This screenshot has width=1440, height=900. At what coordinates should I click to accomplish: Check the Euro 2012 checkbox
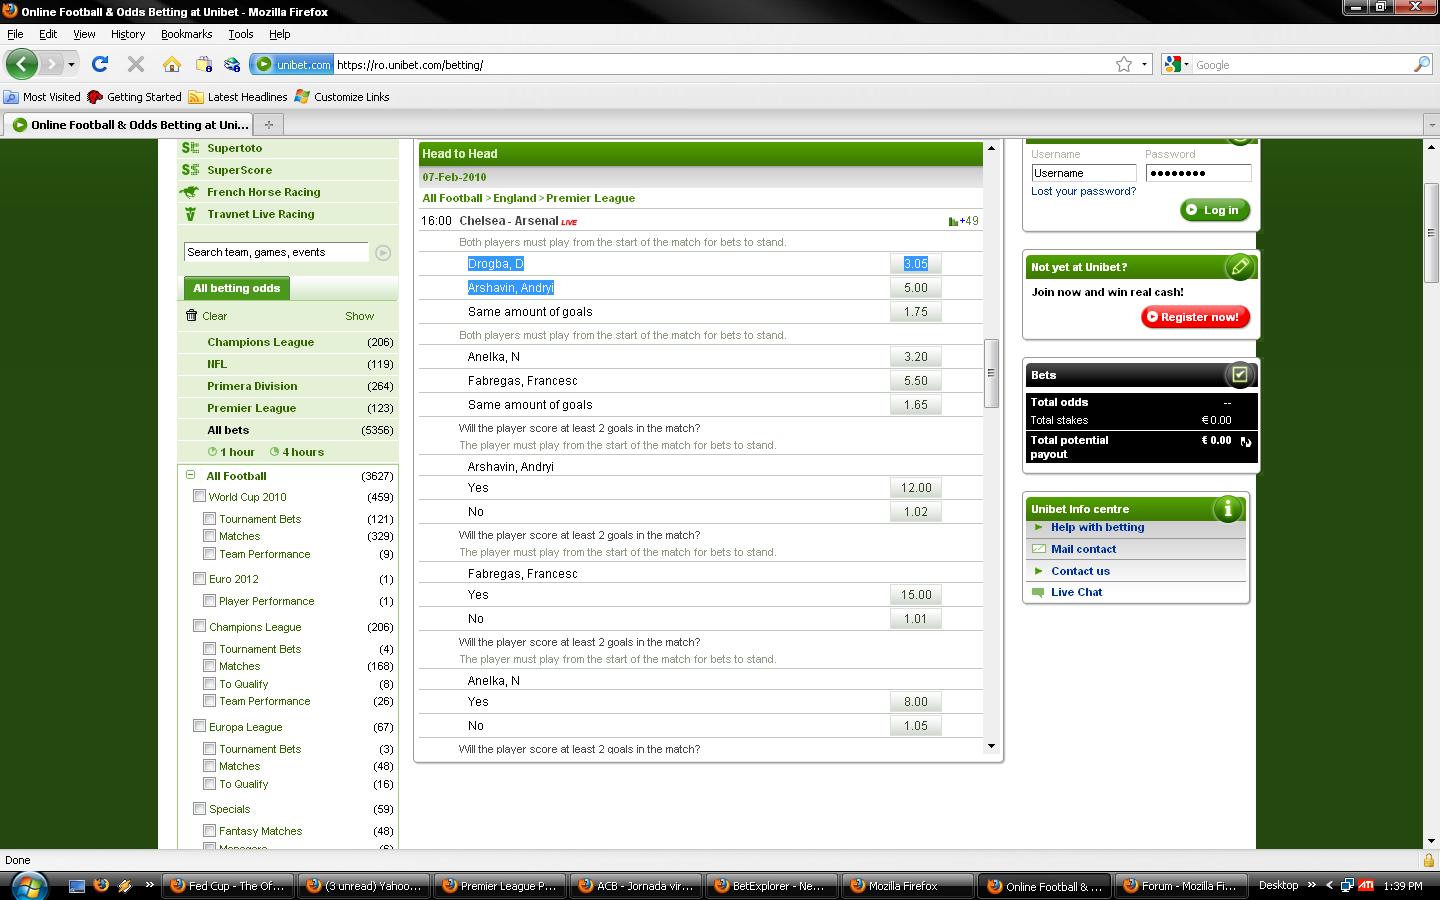pyautogui.click(x=199, y=578)
